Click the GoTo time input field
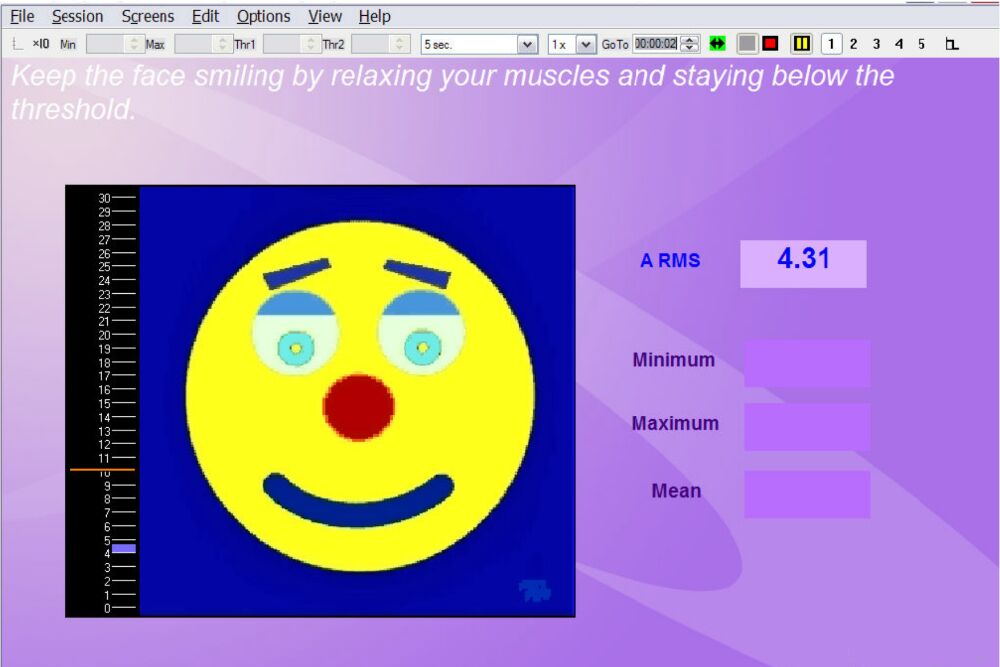Screen dimensions: 1000x667 (655, 44)
